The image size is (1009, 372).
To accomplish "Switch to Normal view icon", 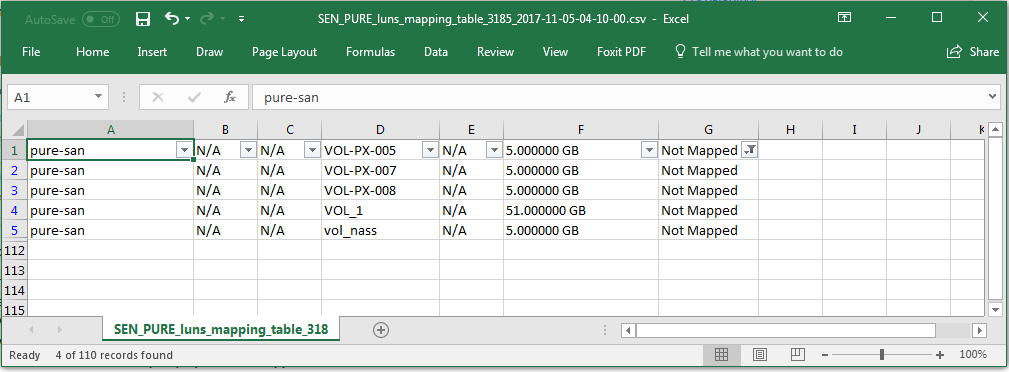I will 721,354.
